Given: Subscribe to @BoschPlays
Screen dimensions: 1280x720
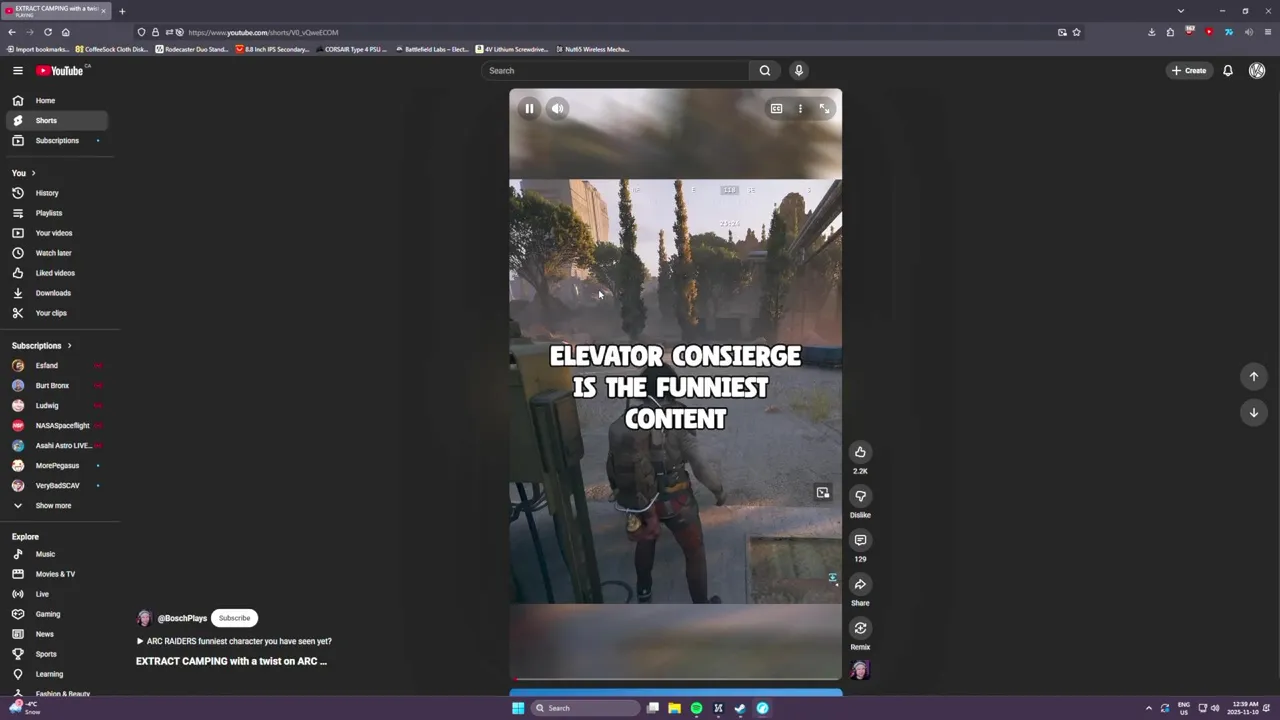Looking at the screenshot, I should tap(234, 618).
